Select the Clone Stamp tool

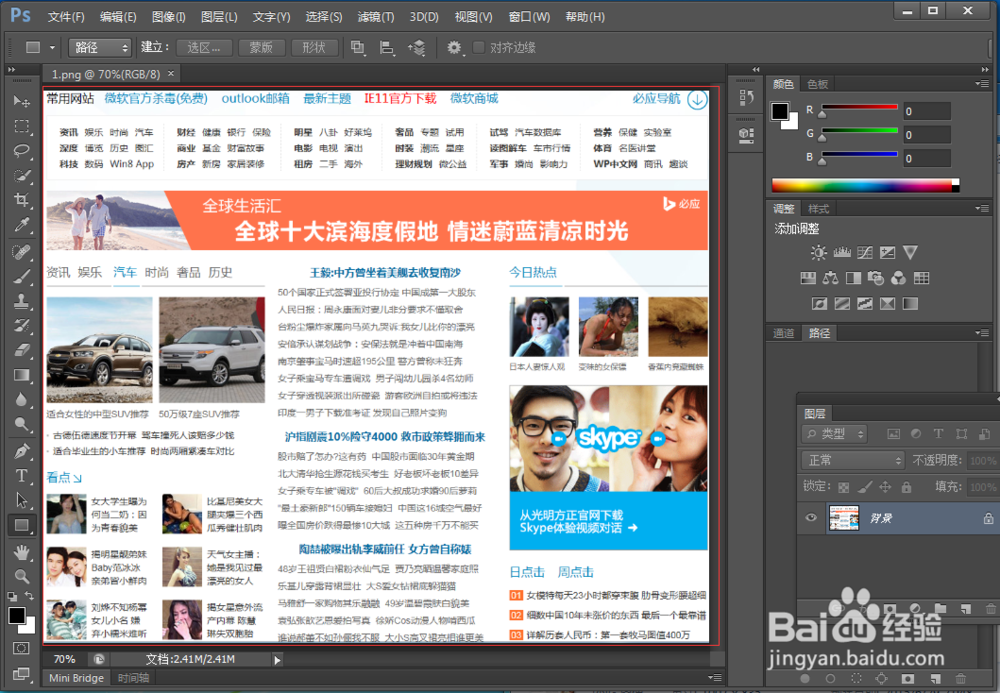click(x=22, y=300)
